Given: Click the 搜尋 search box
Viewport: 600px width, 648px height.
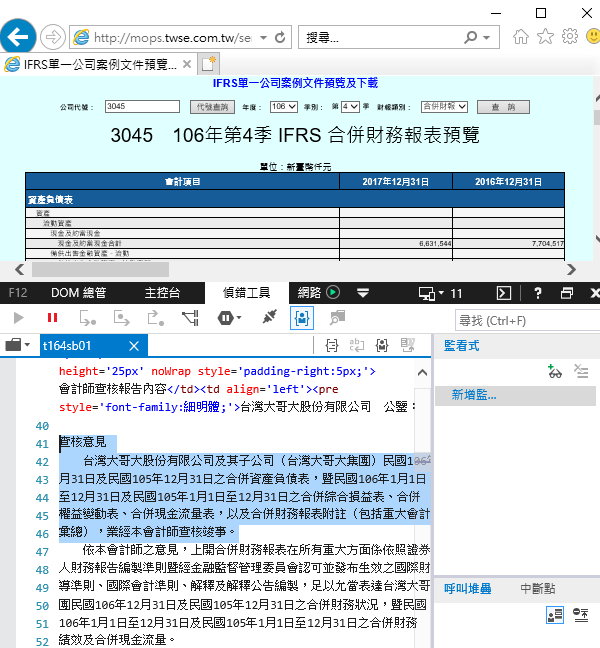Looking at the screenshot, I should (x=380, y=38).
